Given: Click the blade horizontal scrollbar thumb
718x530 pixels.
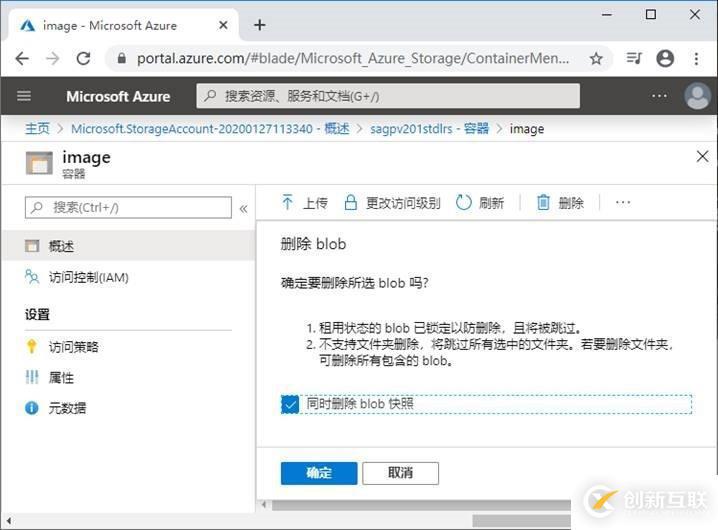Looking at the screenshot, I should [x=421, y=505].
